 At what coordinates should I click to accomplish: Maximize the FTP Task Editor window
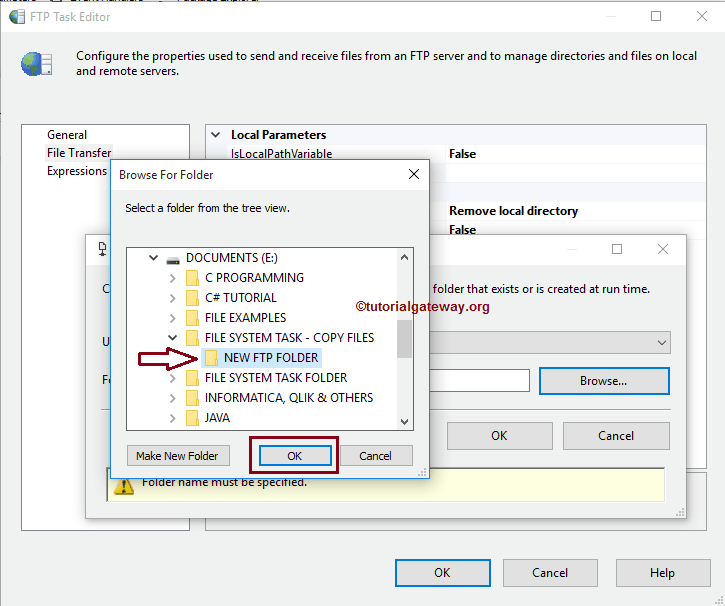656,16
